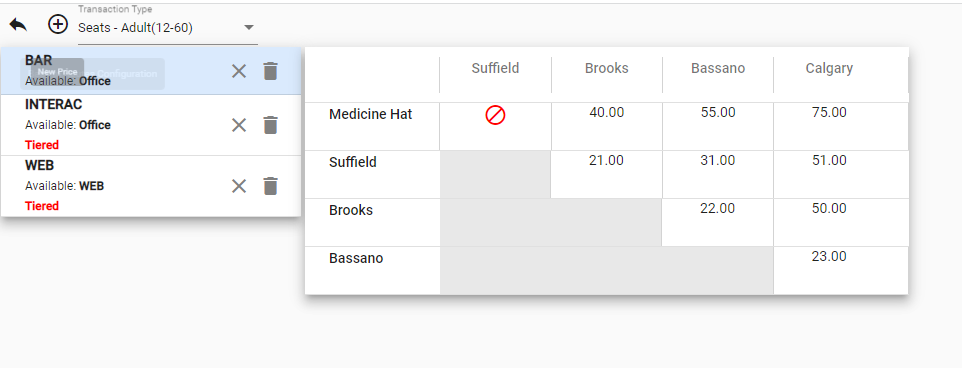The width and height of the screenshot is (962, 368).
Task: Click the back arrow icon
Action: (18, 25)
